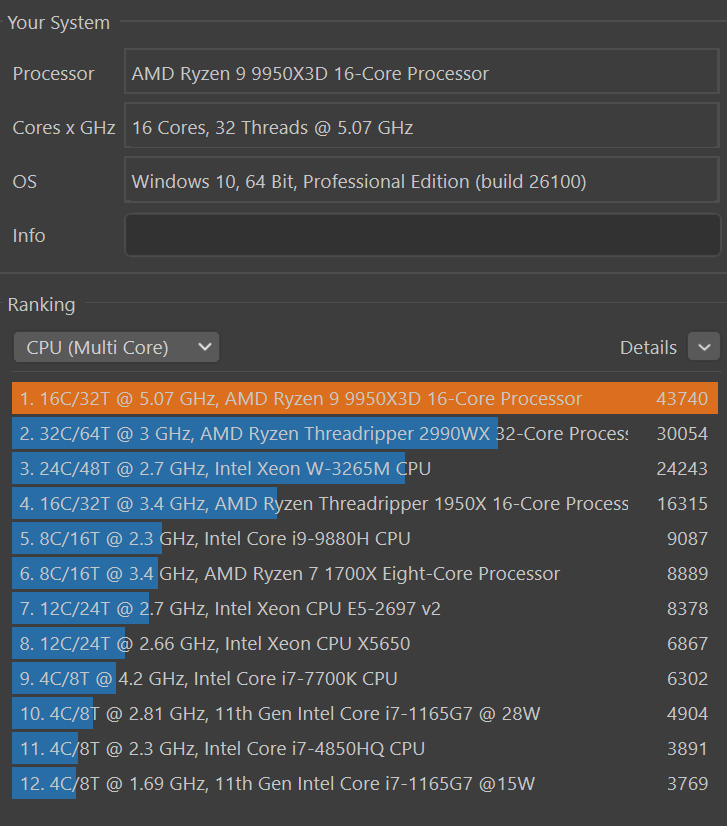
Task: Click the score value 16315
Action: 682,504
